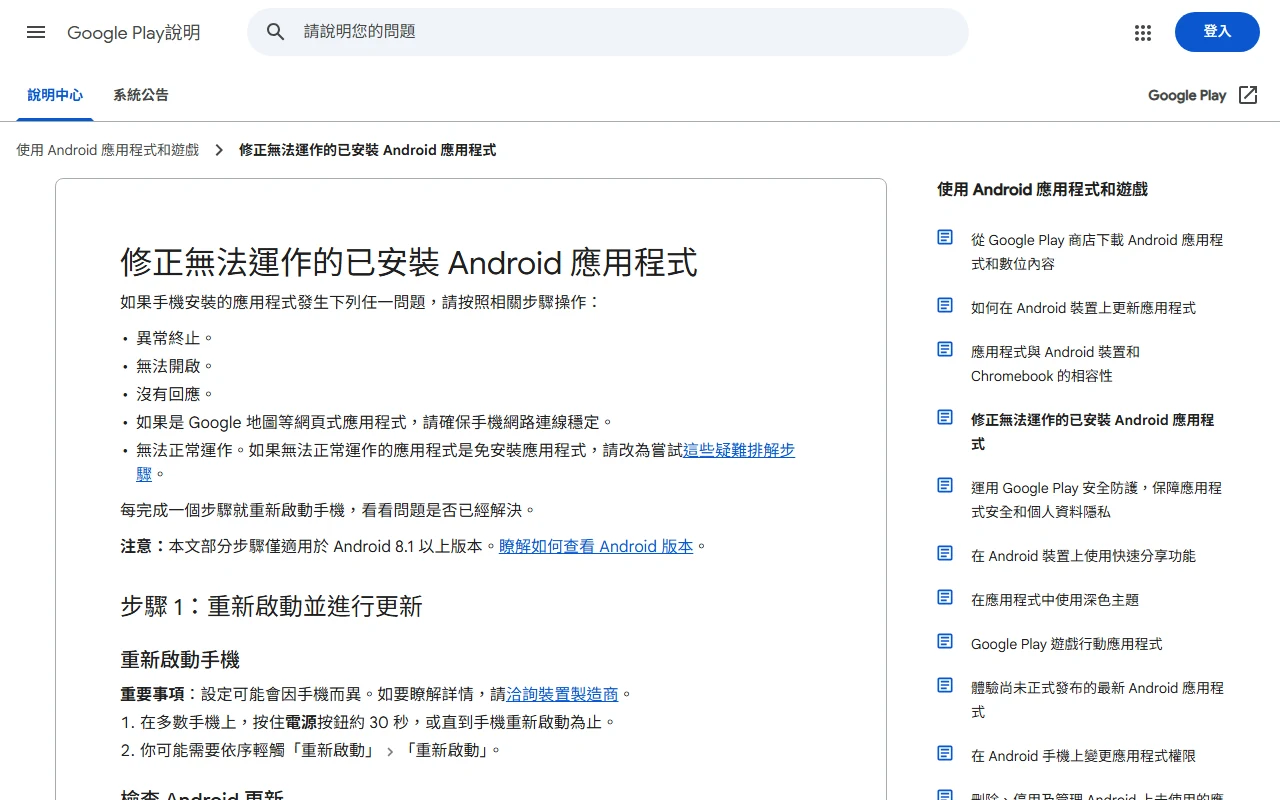The height and width of the screenshot is (800, 1280).
Task: Switch to the 系統公告 tab
Action: (x=141, y=95)
